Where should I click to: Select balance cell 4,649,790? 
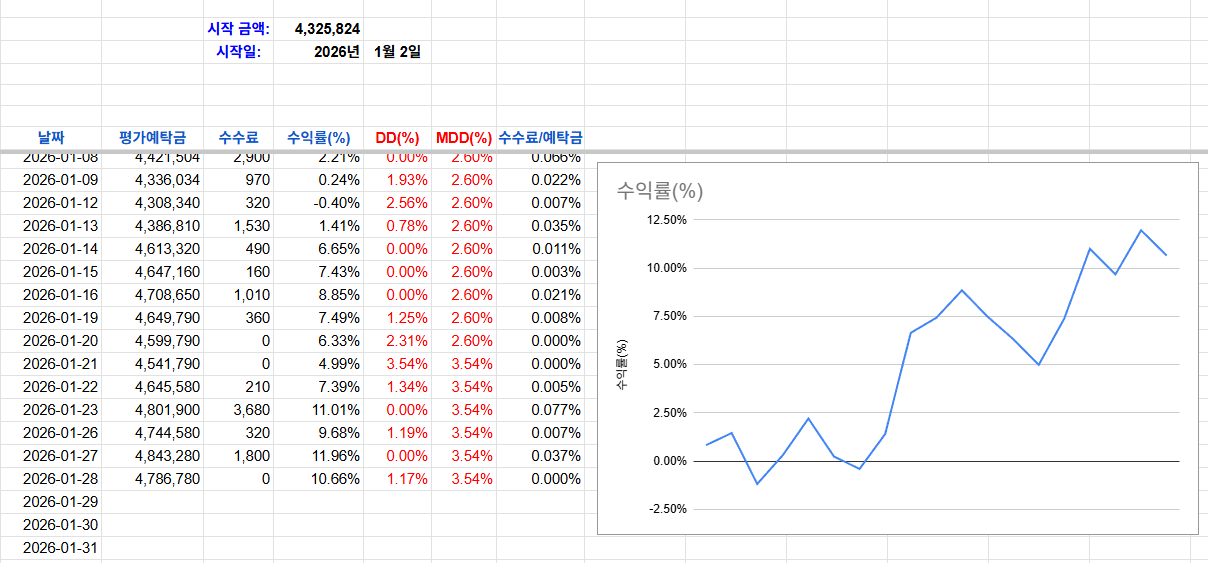pos(152,318)
